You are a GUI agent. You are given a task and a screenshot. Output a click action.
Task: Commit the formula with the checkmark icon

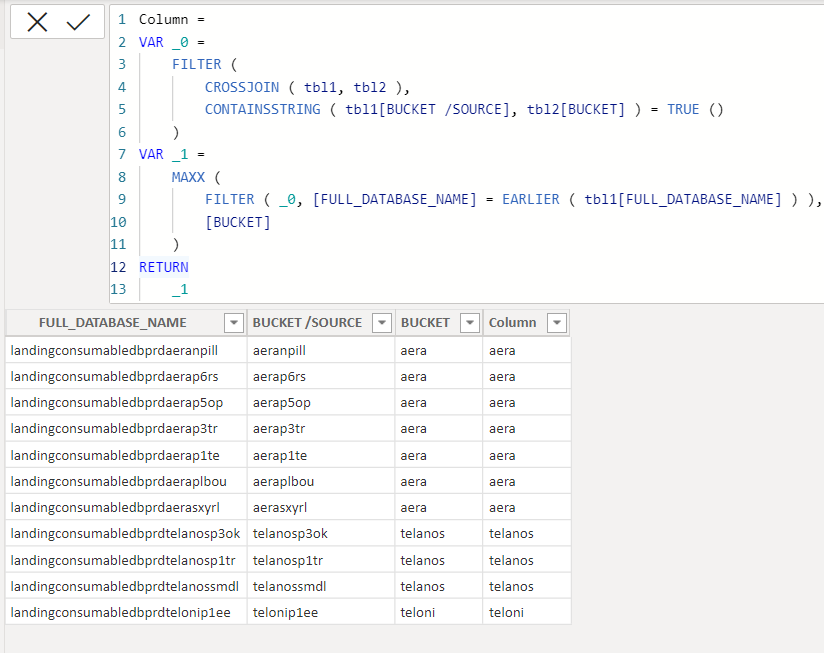click(78, 22)
